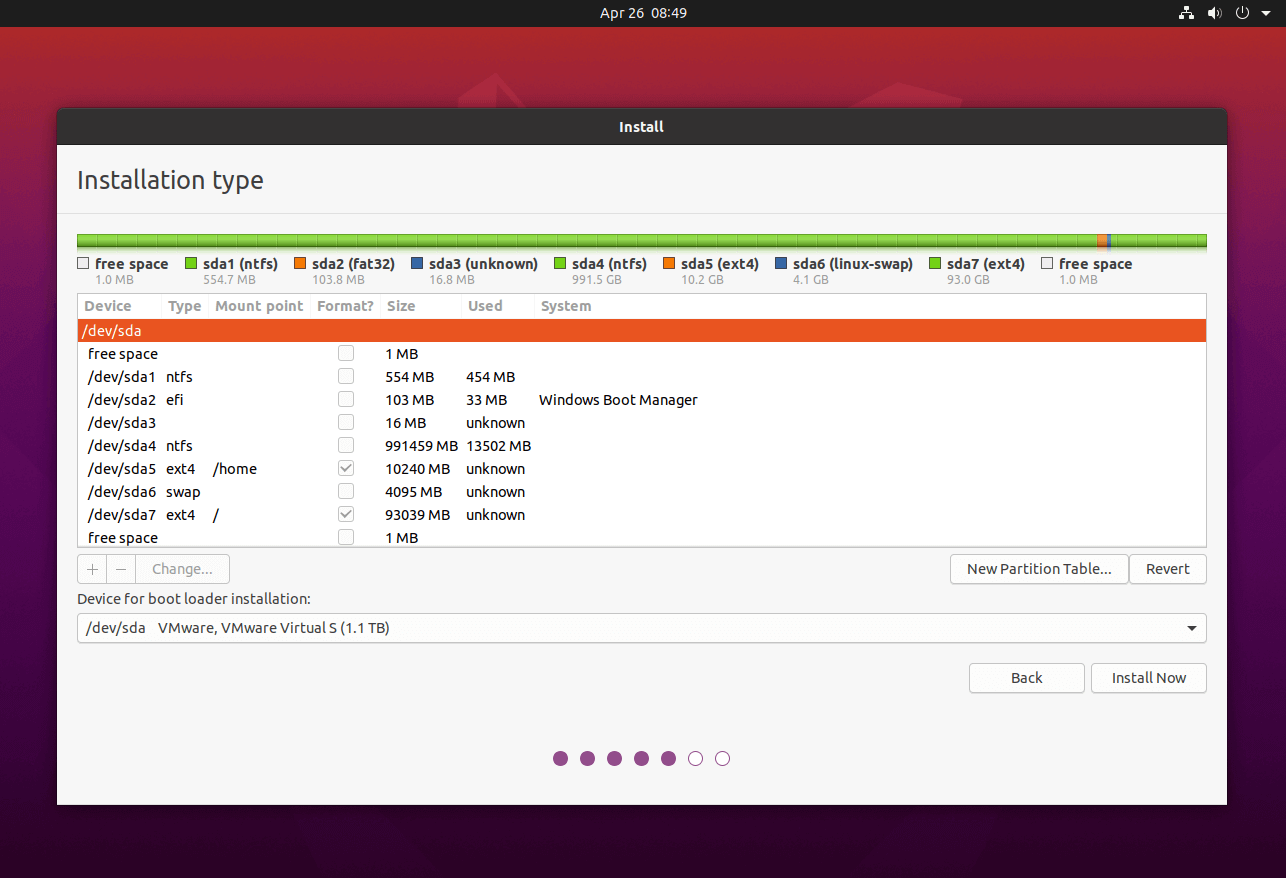
Task: Click sda5 (ext4) orange legend swatch
Action: coord(669,264)
